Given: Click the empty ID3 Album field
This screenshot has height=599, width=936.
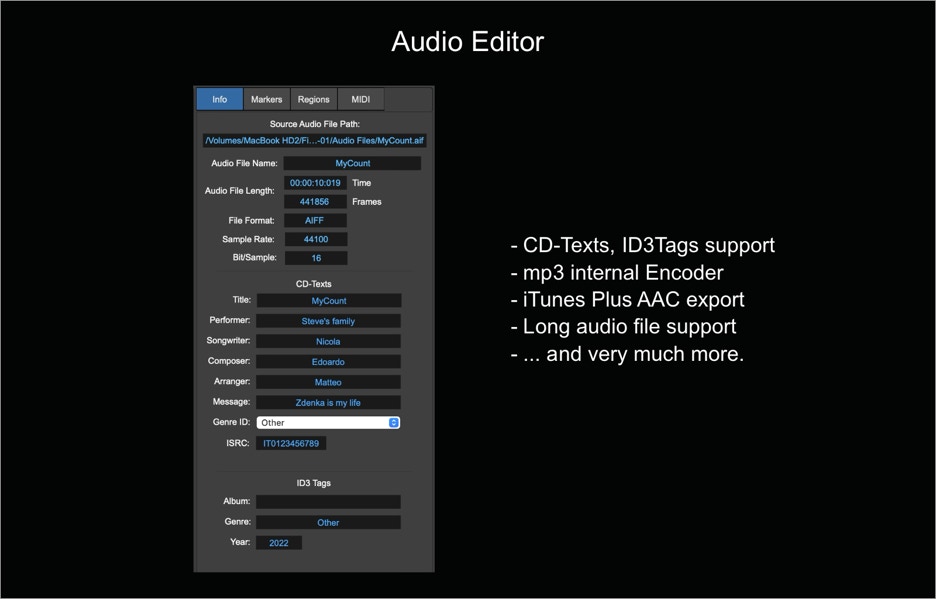Looking at the screenshot, I should click(x=328, y=502).
